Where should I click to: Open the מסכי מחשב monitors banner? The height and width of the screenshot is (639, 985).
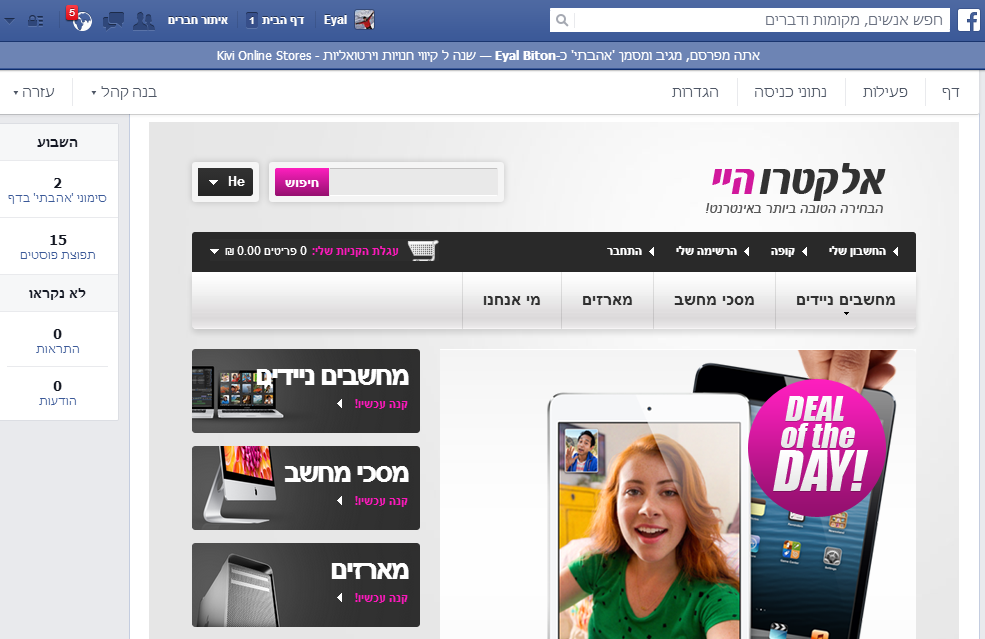click(x=306, y=488)
